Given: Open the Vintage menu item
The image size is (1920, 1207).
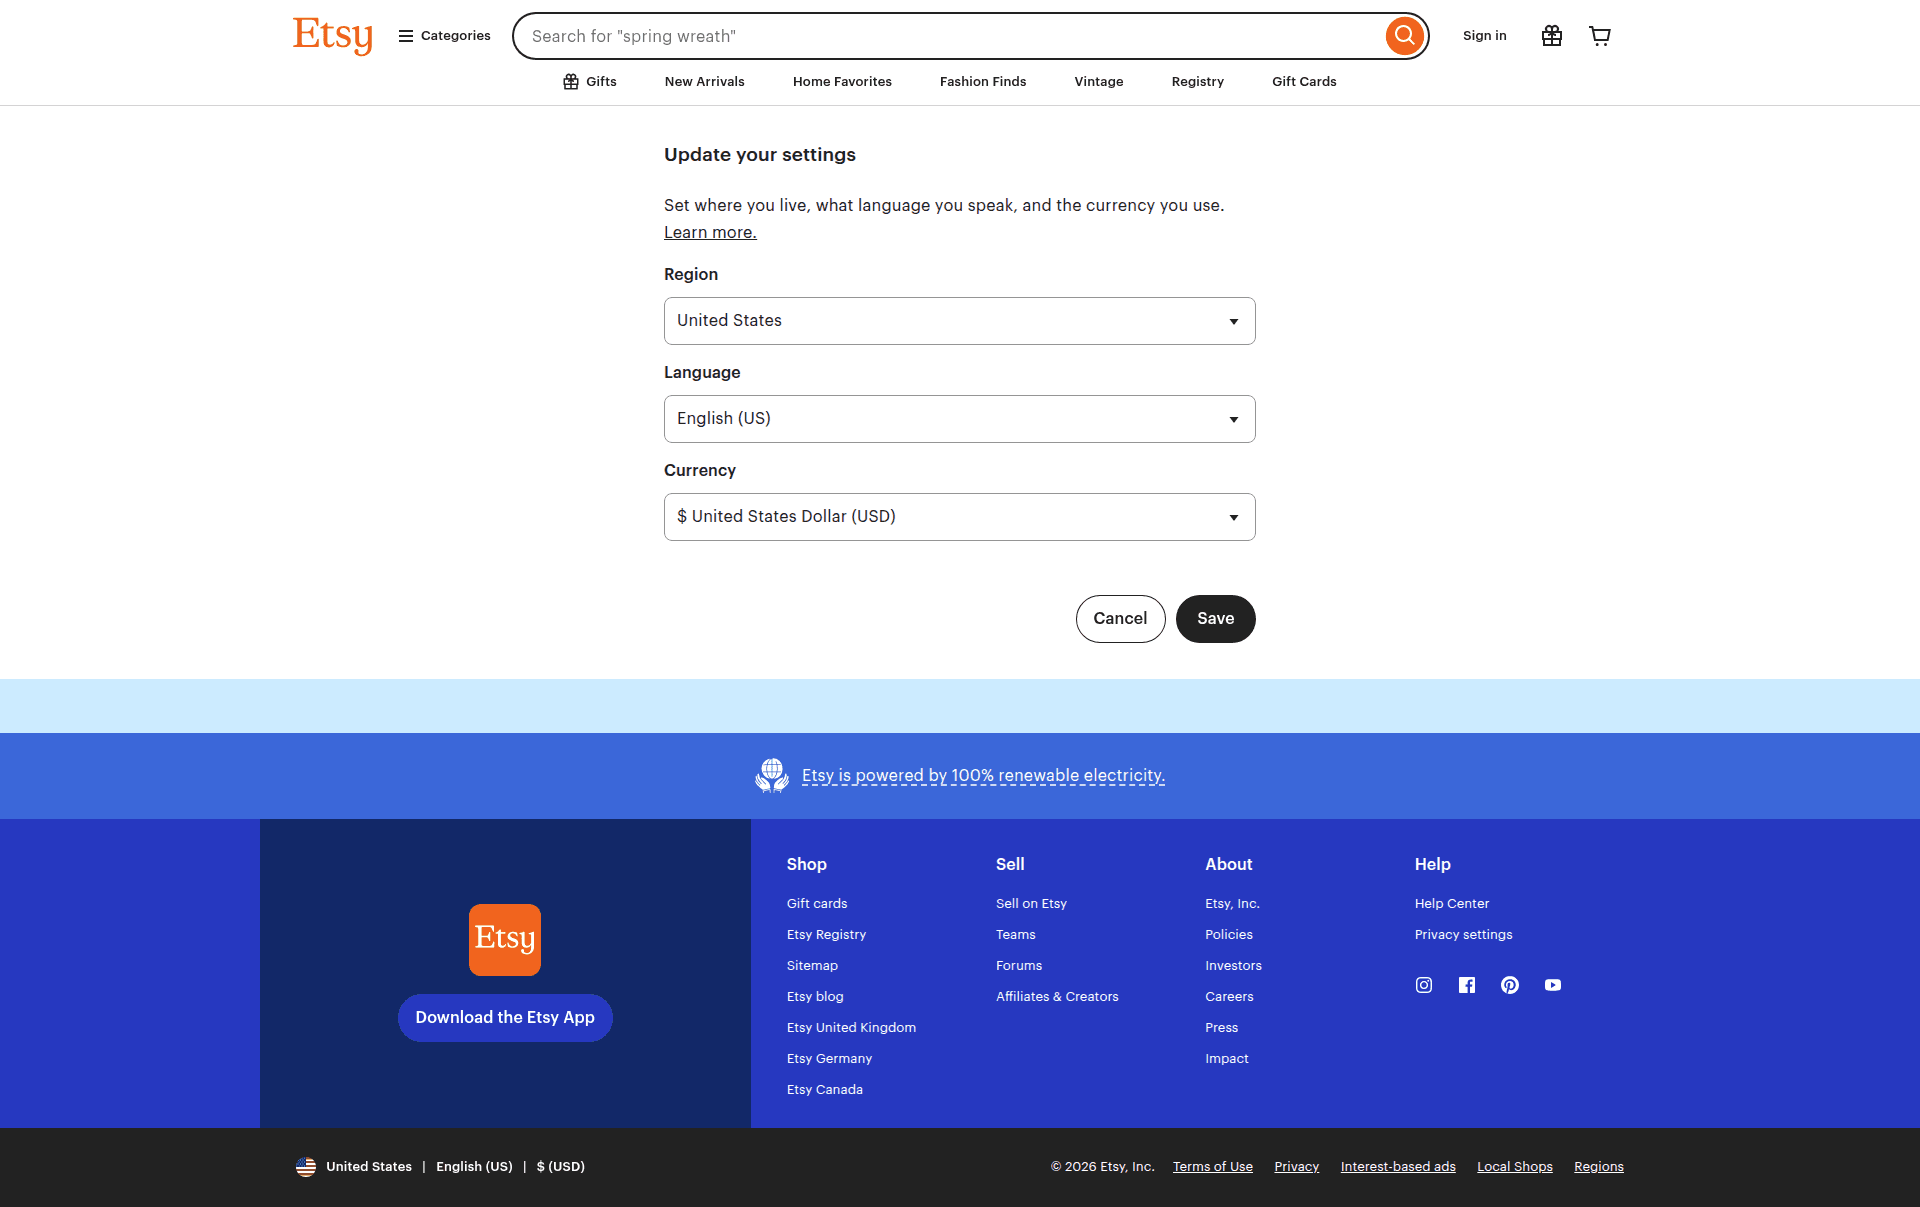Looking at the screenshot, I should [1099, 82].
